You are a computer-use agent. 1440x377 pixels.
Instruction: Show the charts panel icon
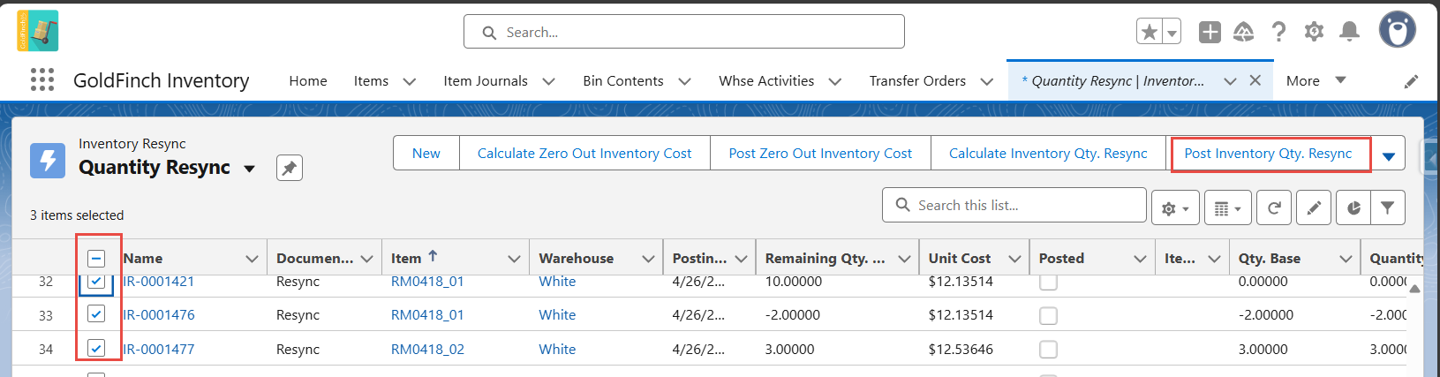[x=1353, y=208]
